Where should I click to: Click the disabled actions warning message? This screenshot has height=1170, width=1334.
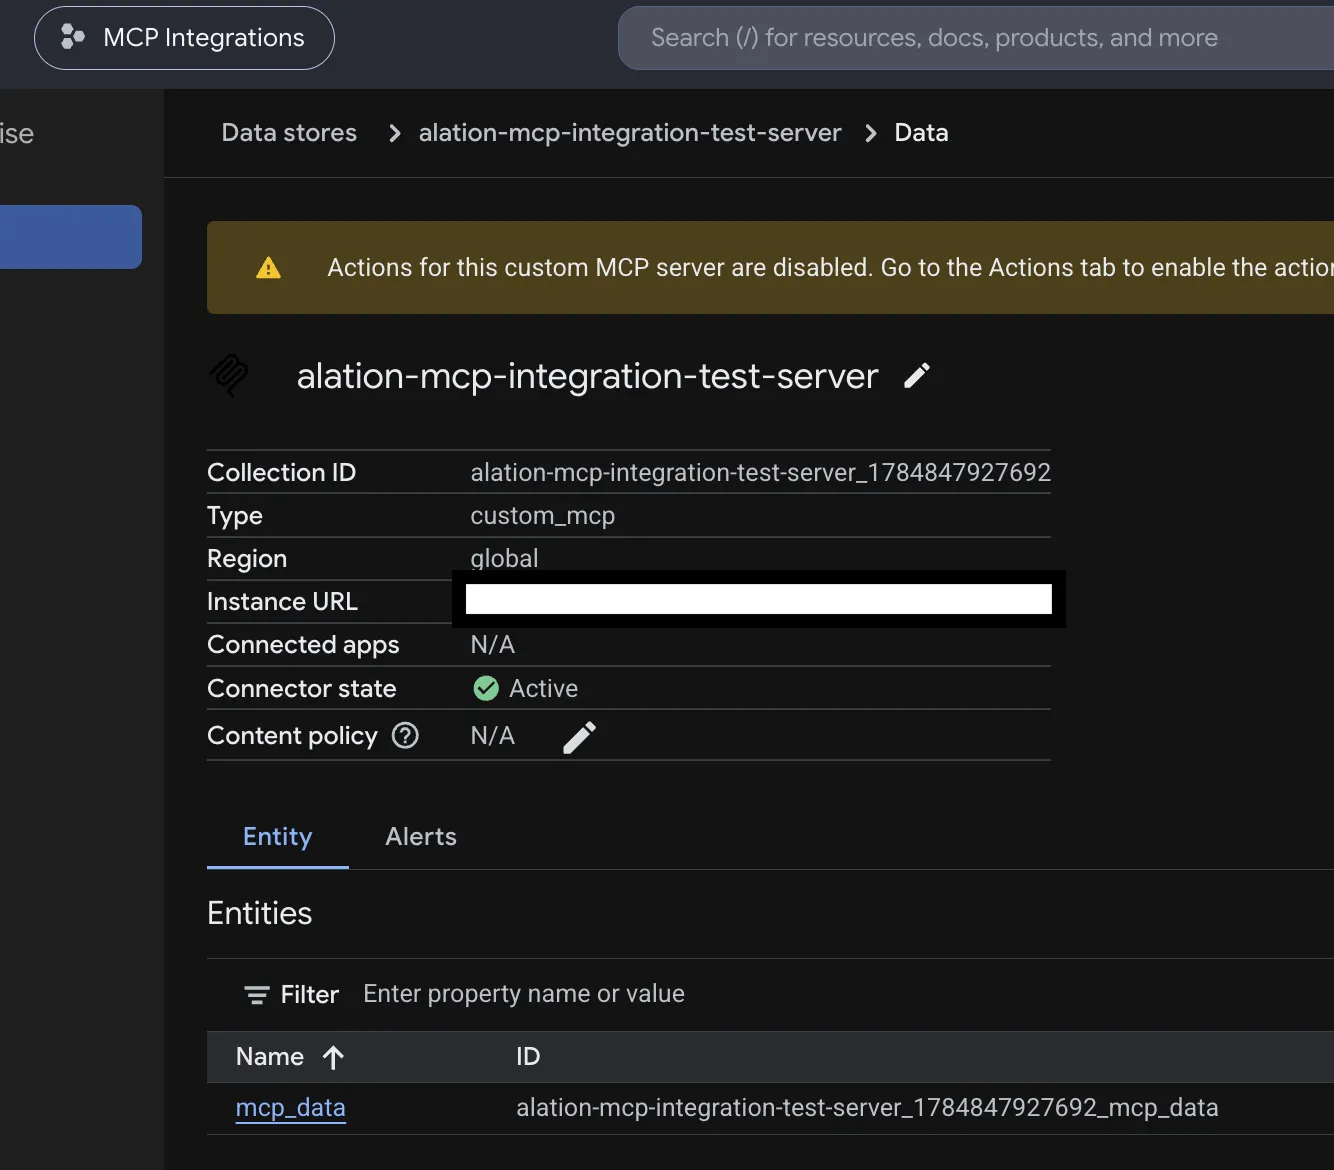[830, 268]
